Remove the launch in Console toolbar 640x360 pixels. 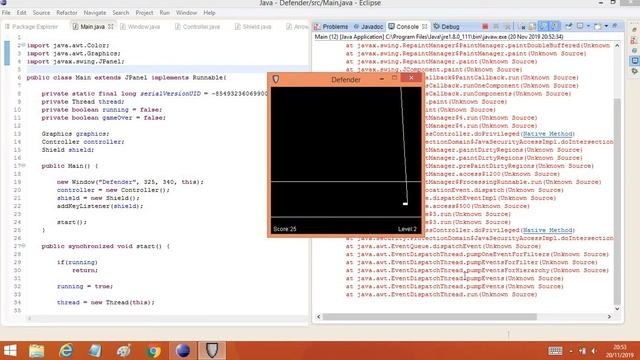pyautogui.click(x=496, y=27)
